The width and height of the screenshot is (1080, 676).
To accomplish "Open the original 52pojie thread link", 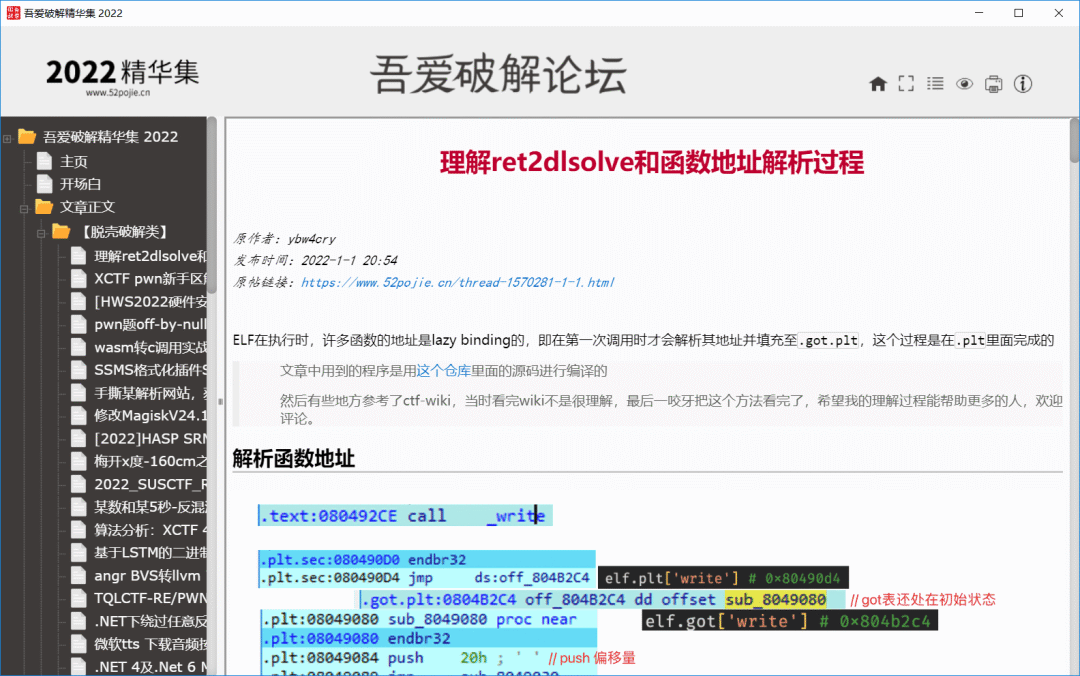I will point(457,283).
